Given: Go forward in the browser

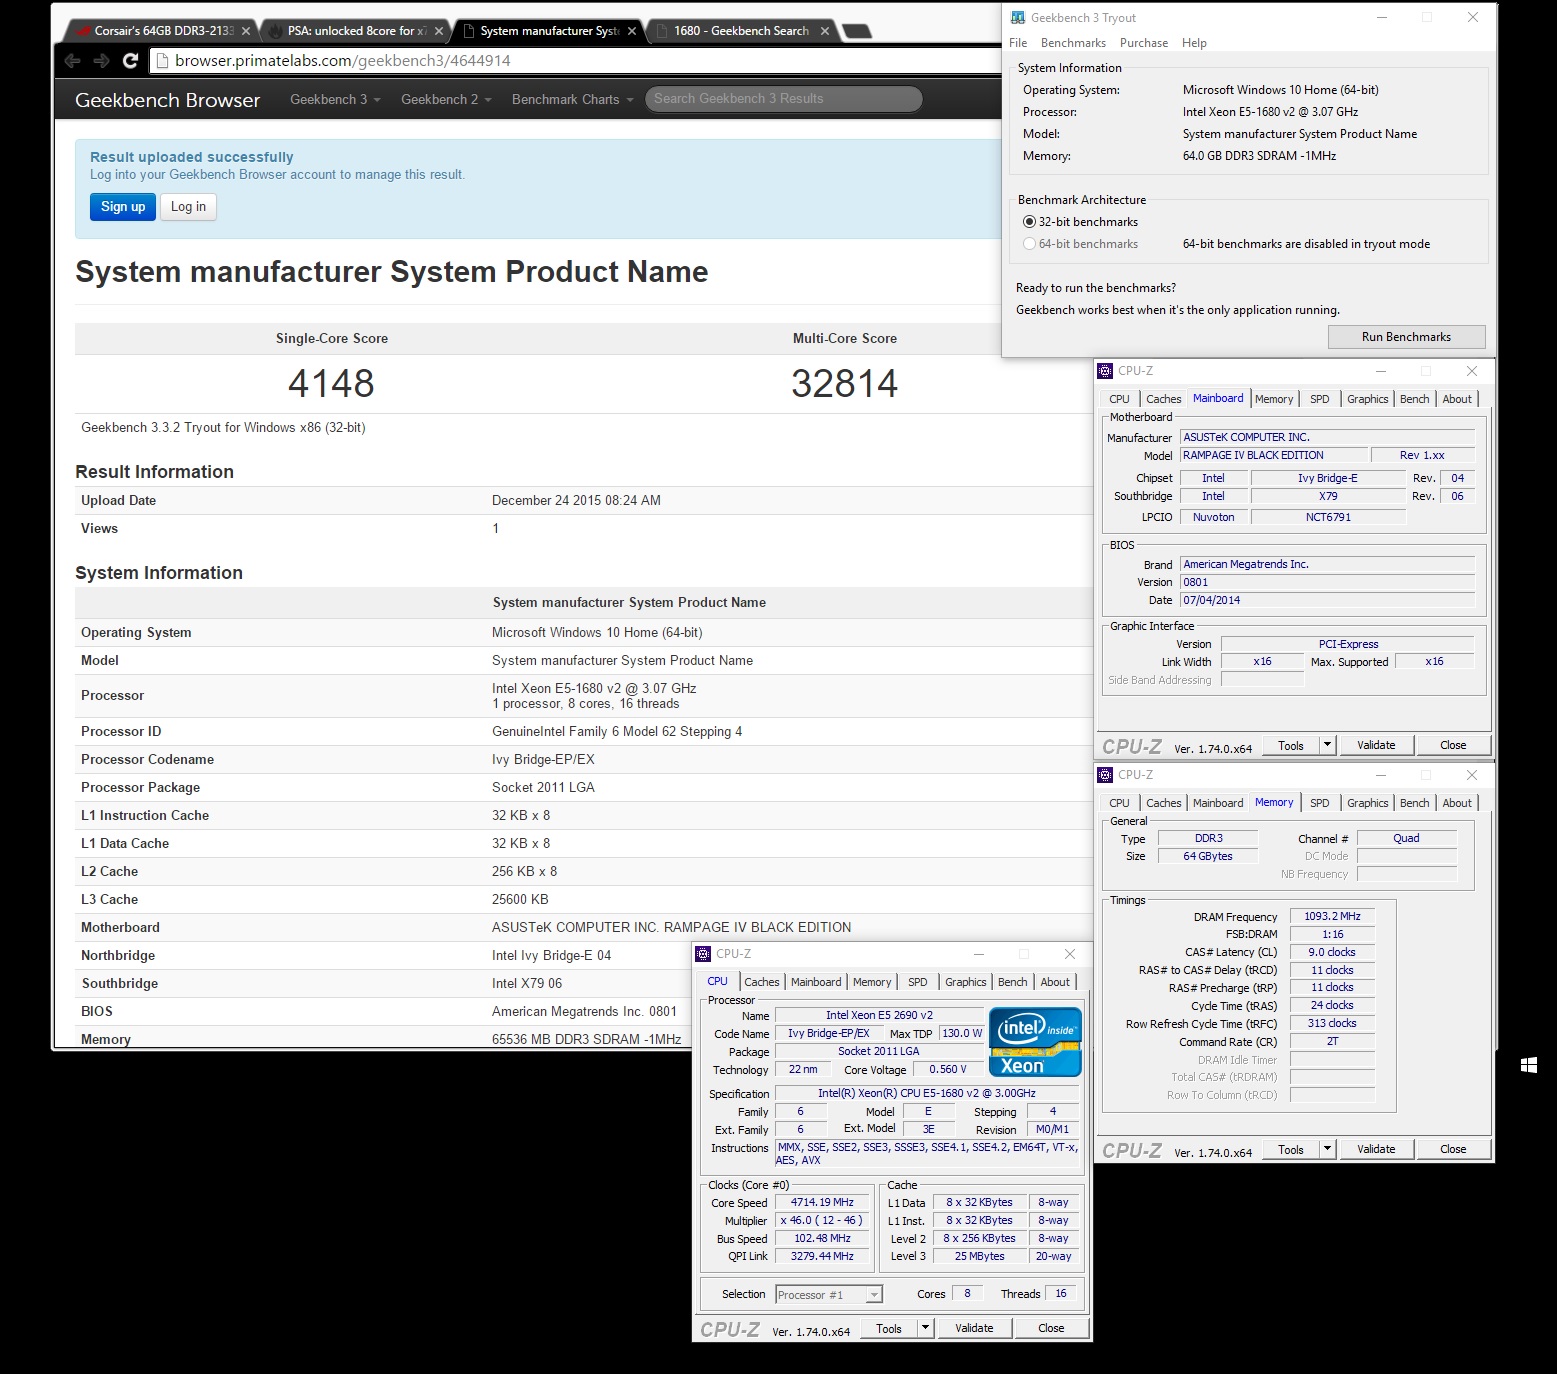Looking at the screenshot, I should (x=101, y=61).
